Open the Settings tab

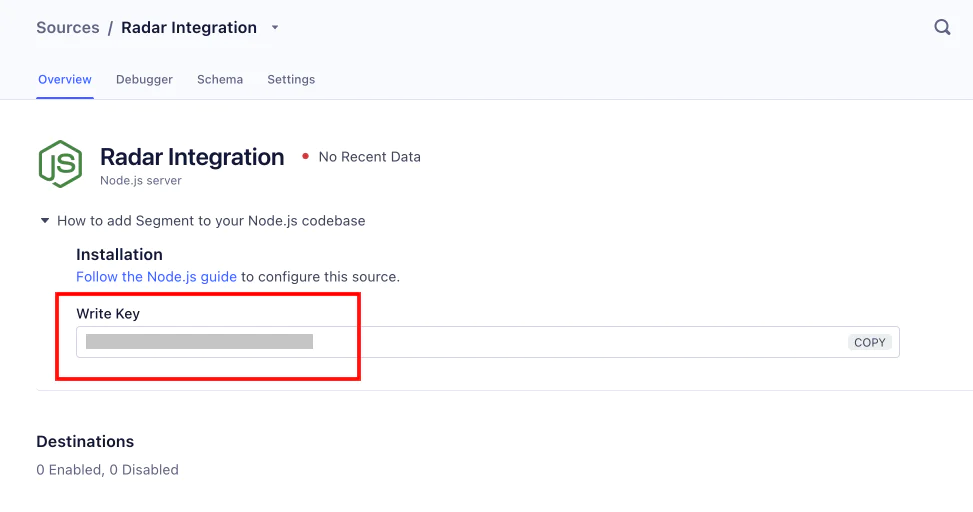point(291,79)
